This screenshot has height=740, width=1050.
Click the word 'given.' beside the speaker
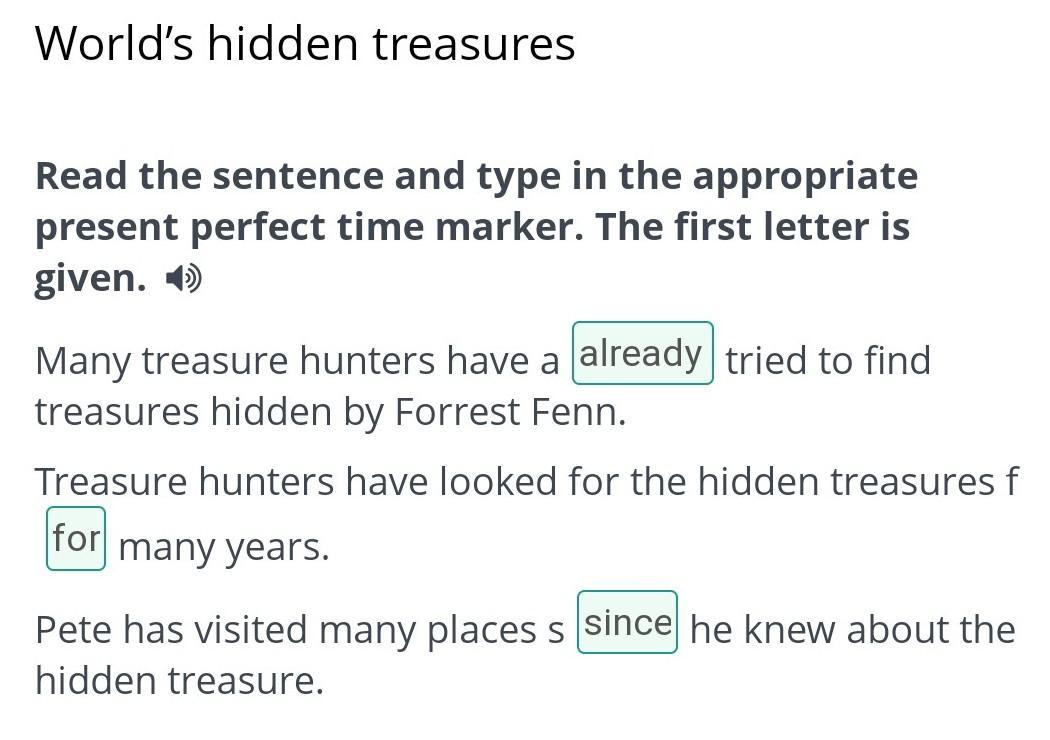(x=90, y=278)
